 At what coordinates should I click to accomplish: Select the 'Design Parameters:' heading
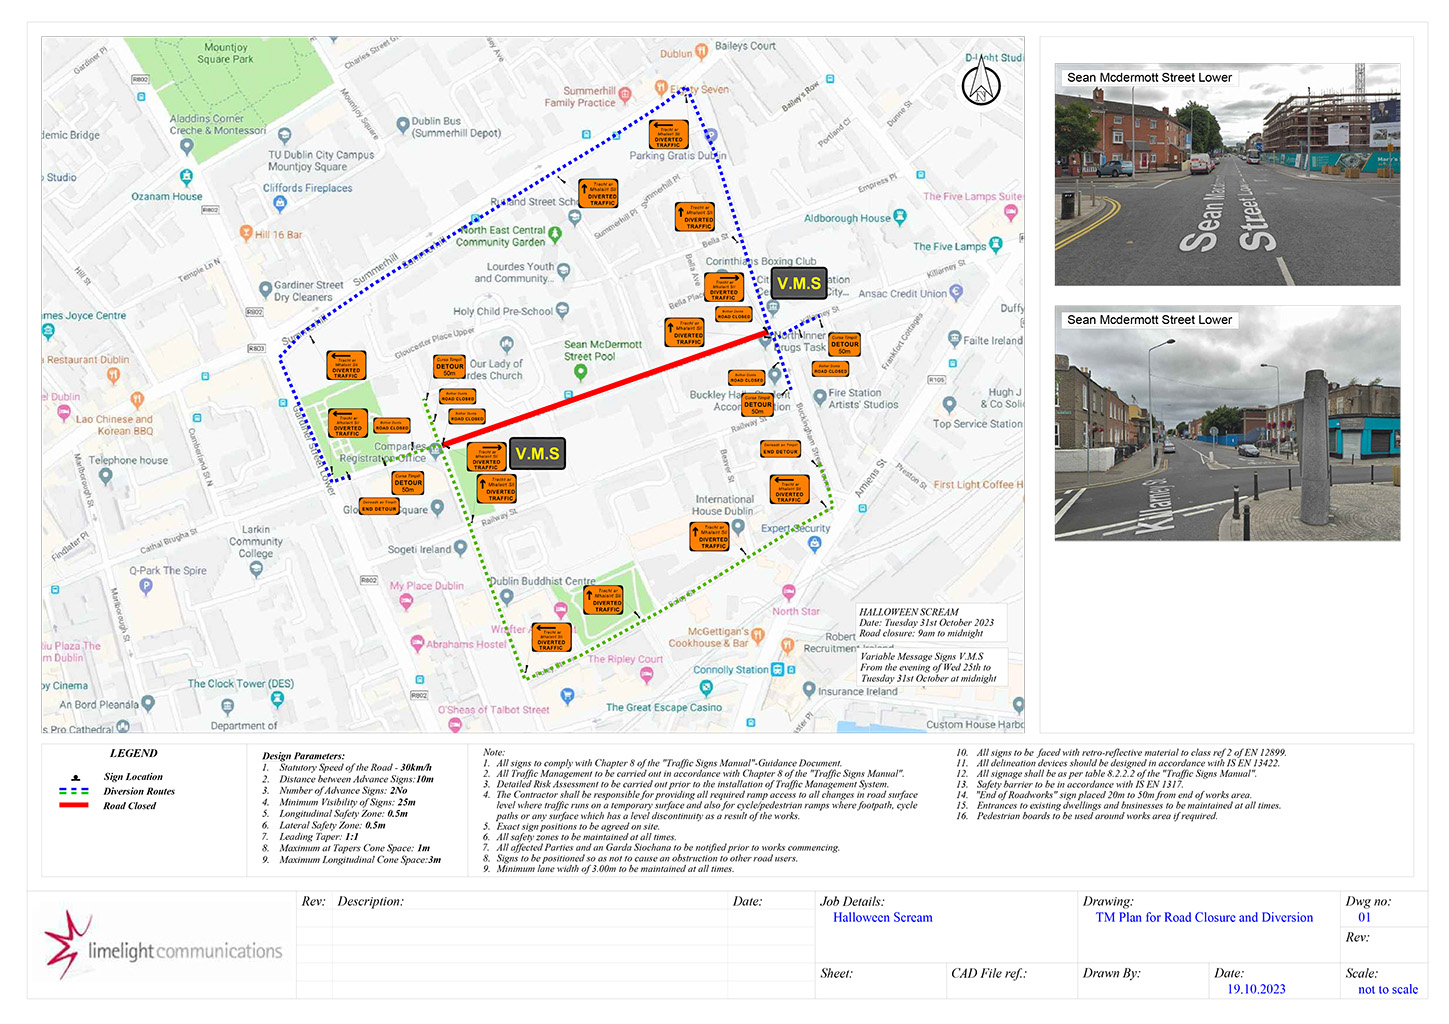(303, 757)
